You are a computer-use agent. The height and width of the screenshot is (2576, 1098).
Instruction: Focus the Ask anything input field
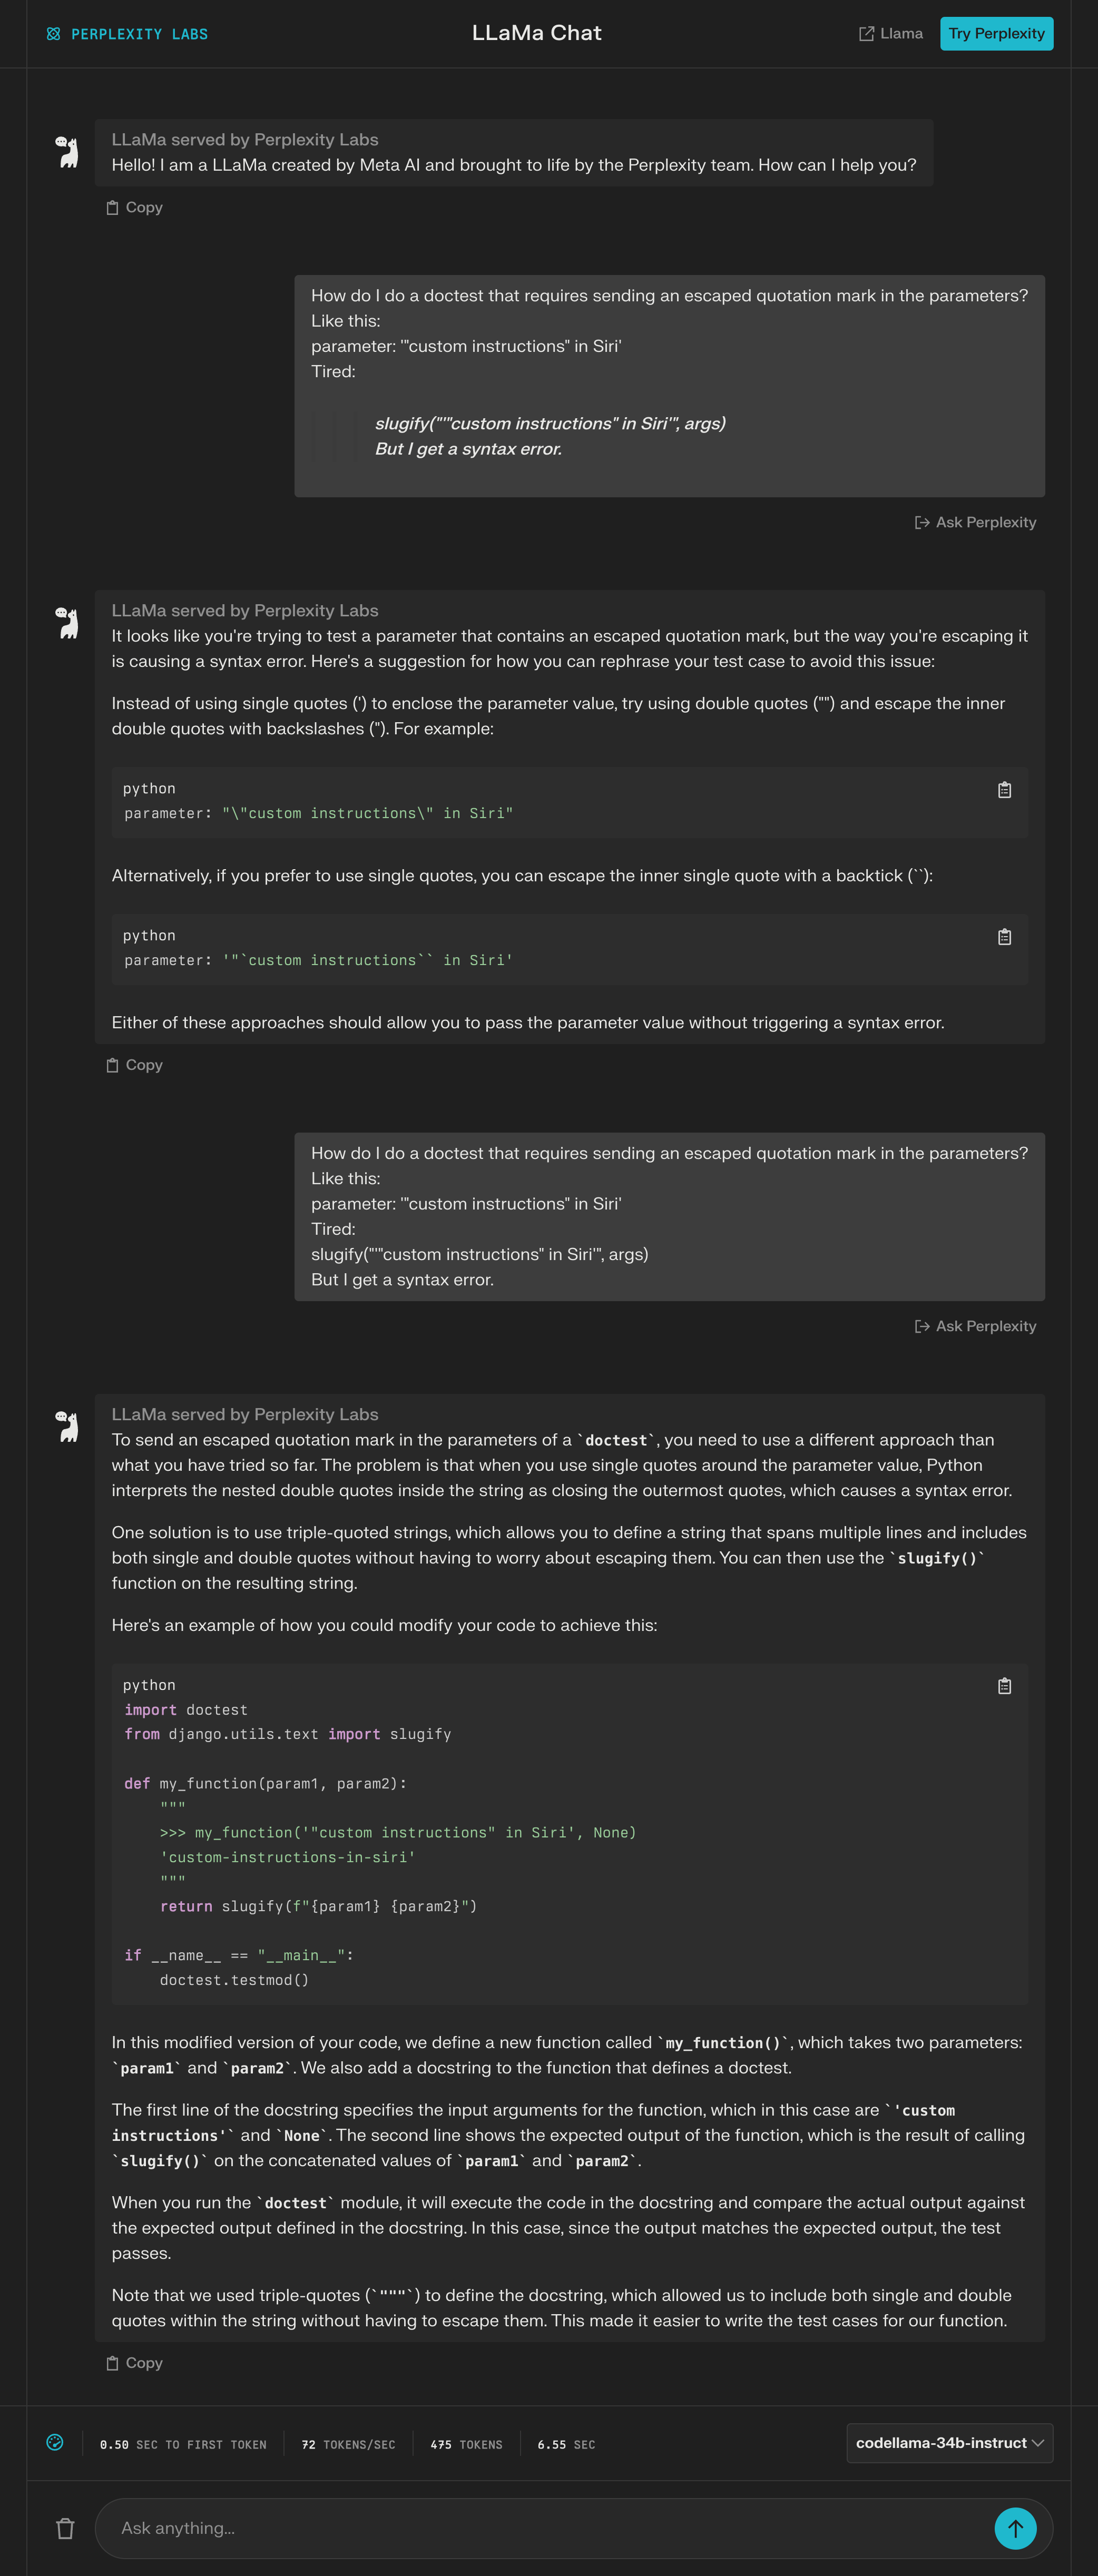[x=540, y=2528]
